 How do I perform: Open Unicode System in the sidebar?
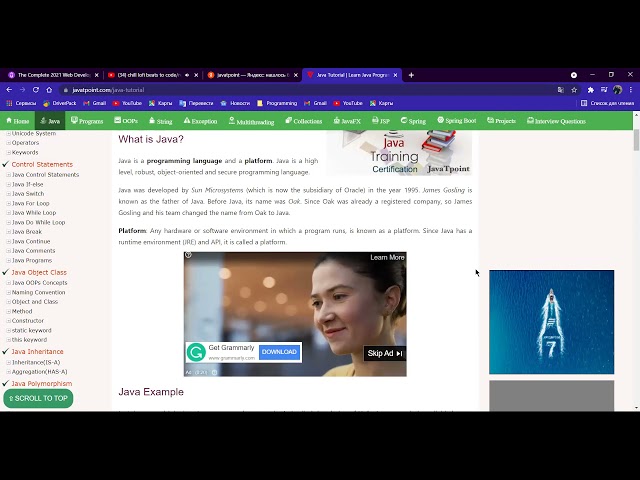[33, 133]
